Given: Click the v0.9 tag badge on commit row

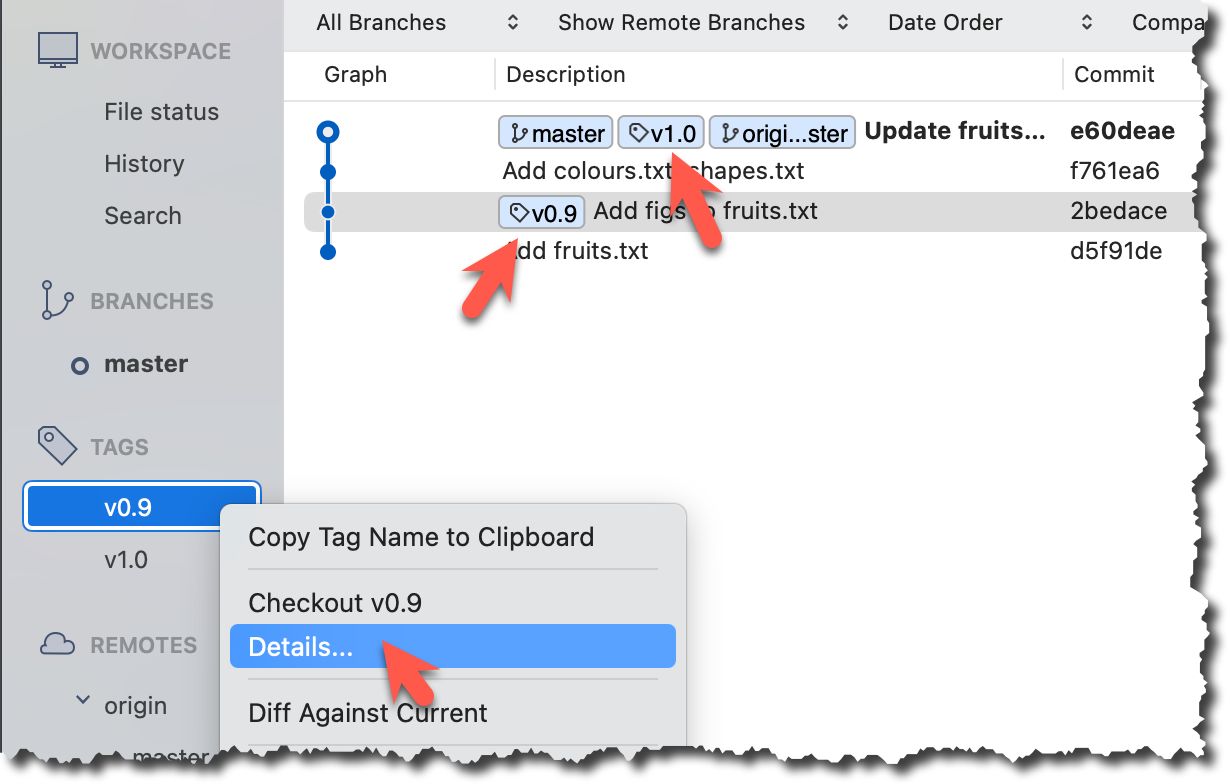Looking at the screenshot, I should (x=542, y=212).
